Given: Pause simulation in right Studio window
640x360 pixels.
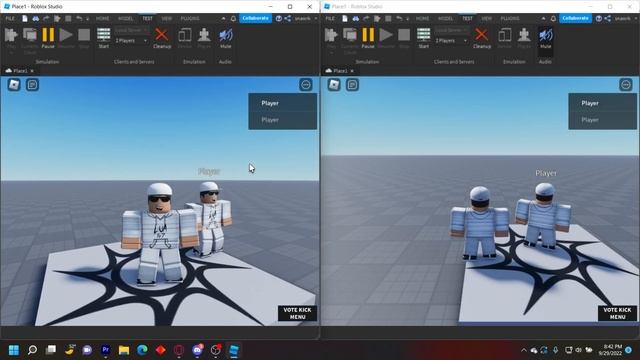Looking at the screenshot, I should pyautogui.click(x=368, y=38).
